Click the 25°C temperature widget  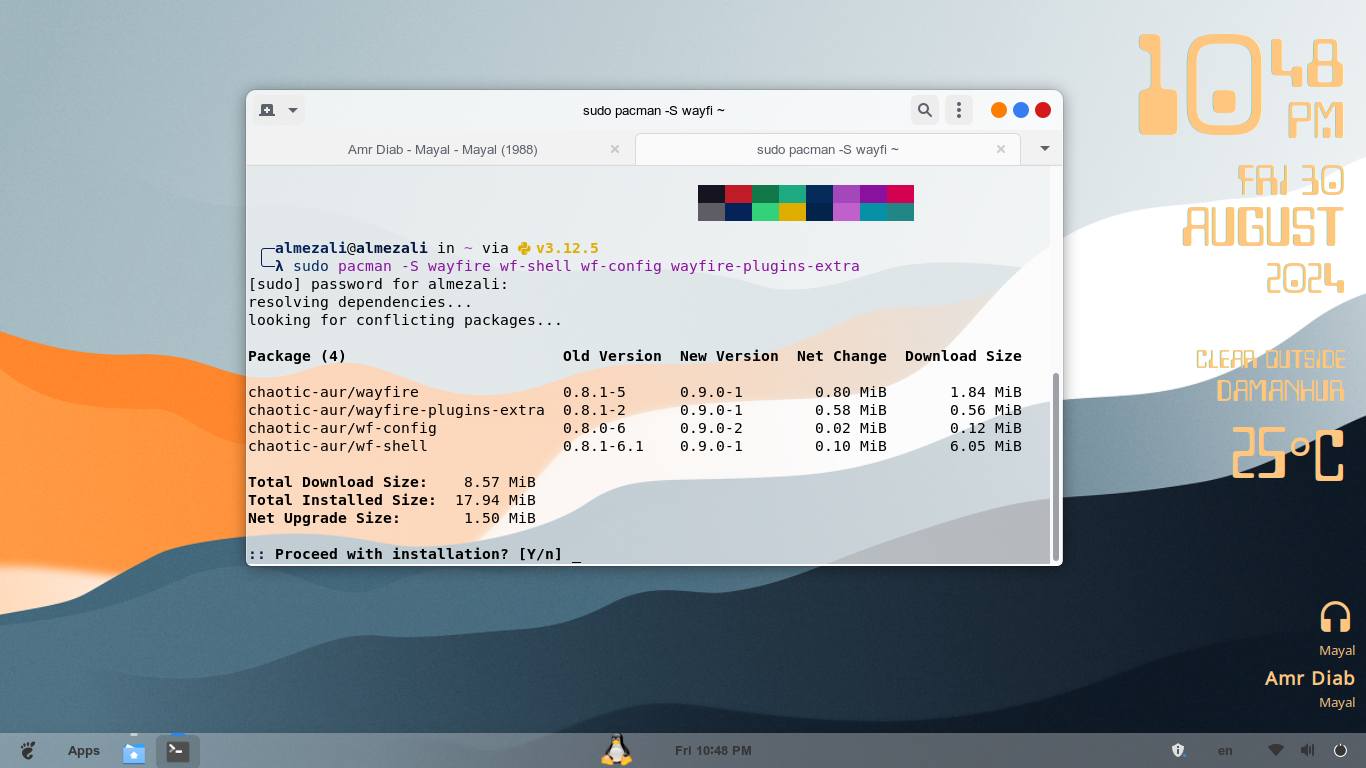[x=1287, y=454]
